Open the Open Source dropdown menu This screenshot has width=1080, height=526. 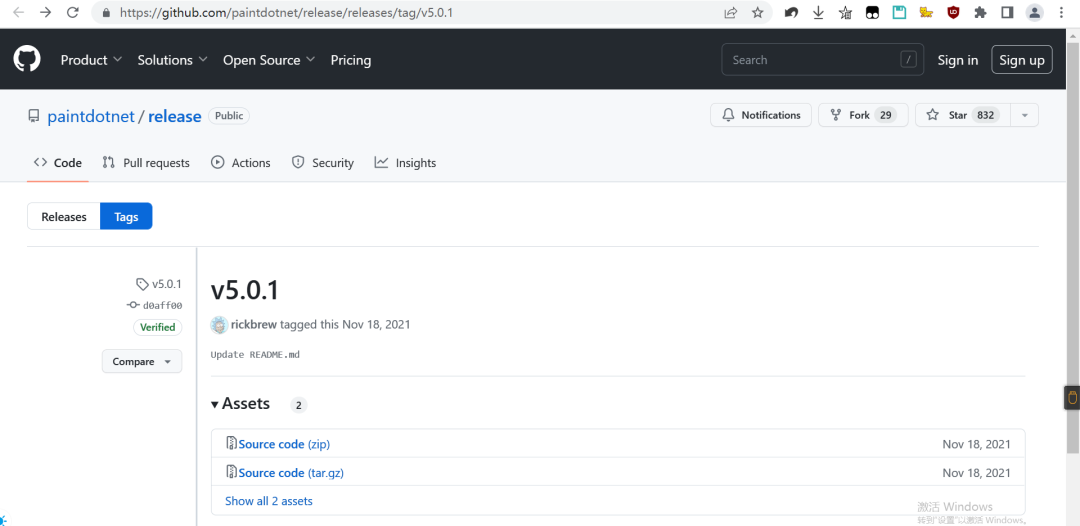[x=269, y=60]
